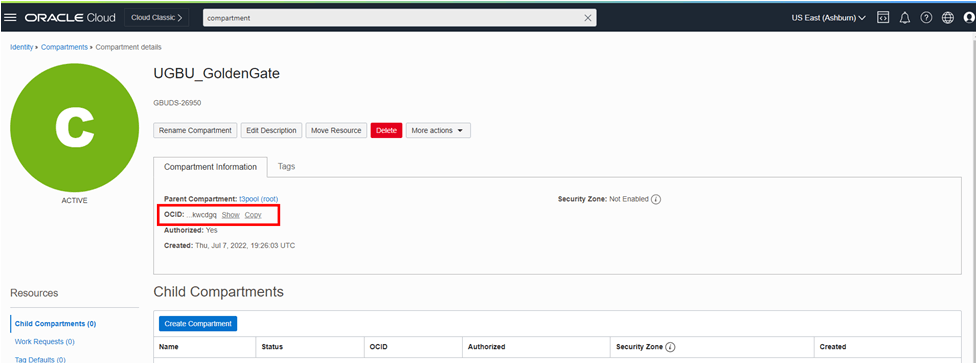Viewport: 977px width, 364px height.
Task: Click the Child Compartments section heading
Action: [x=218, y=292]
